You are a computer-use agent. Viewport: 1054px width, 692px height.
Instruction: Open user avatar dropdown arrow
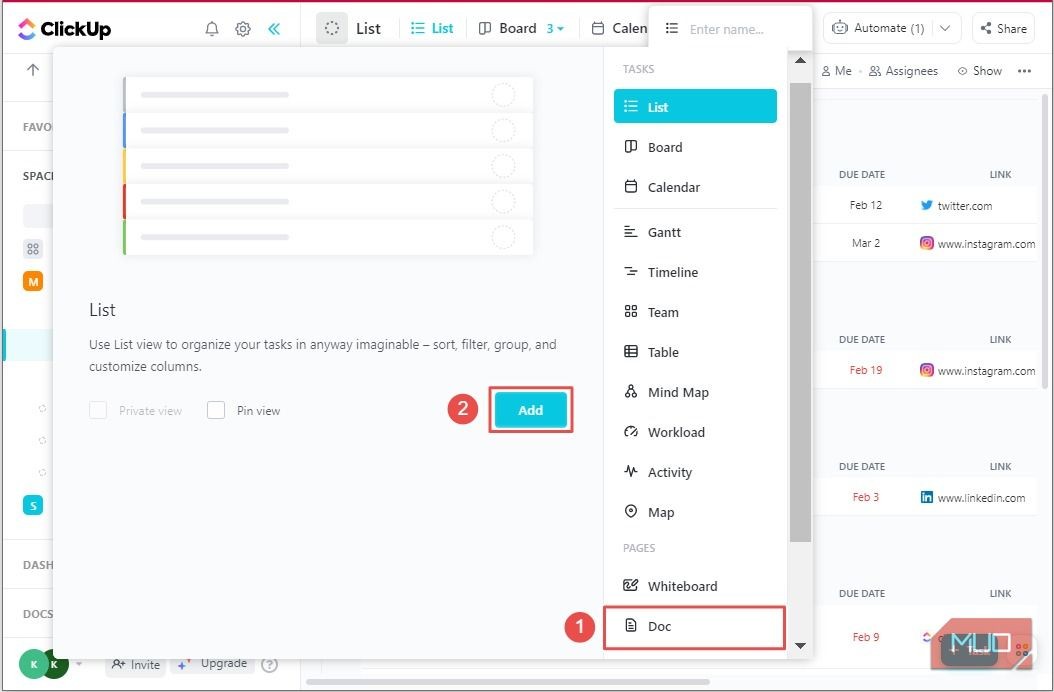tap(79, 664)
